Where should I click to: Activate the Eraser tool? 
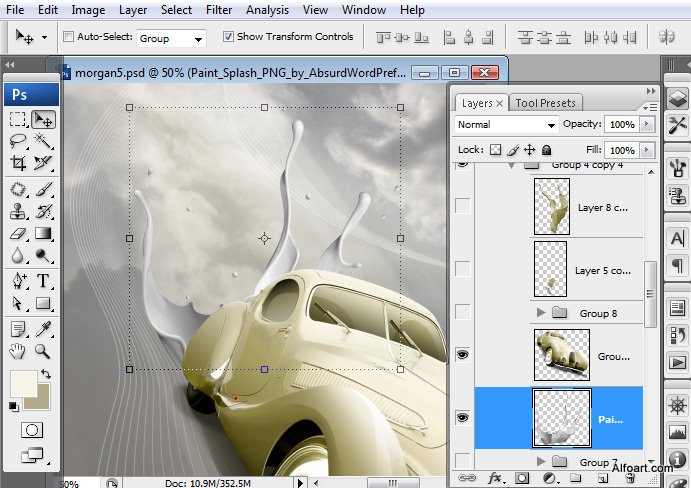pyautogui.click(x=18, y=234)
